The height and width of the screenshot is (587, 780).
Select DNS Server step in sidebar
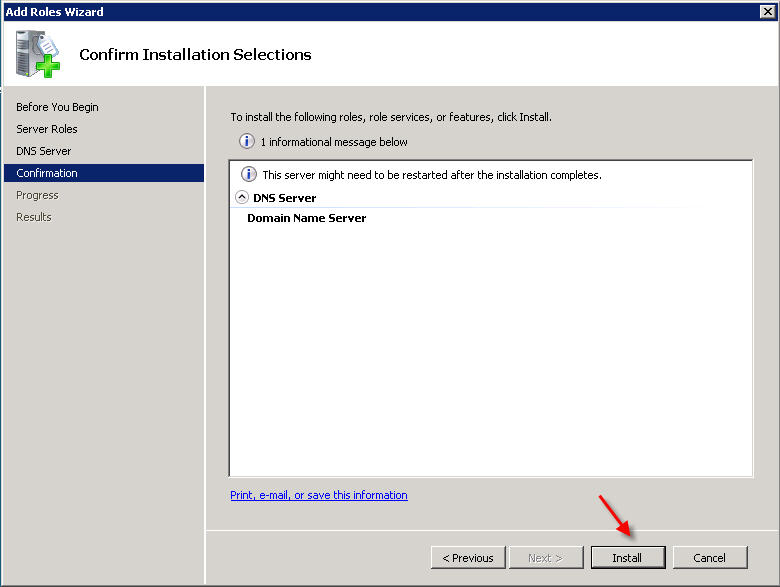point(44,151)
